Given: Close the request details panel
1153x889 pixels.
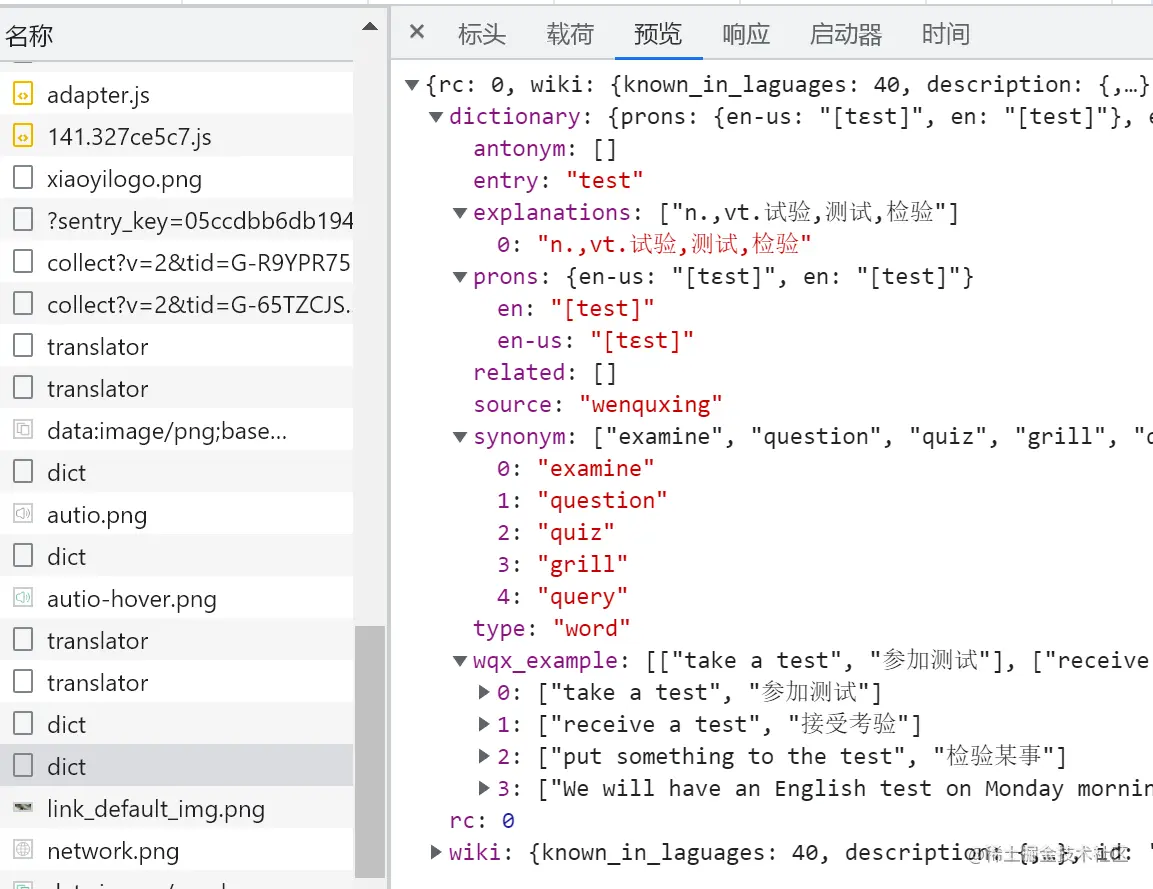Looking at the screenshot, I should [x=417, y=32].
